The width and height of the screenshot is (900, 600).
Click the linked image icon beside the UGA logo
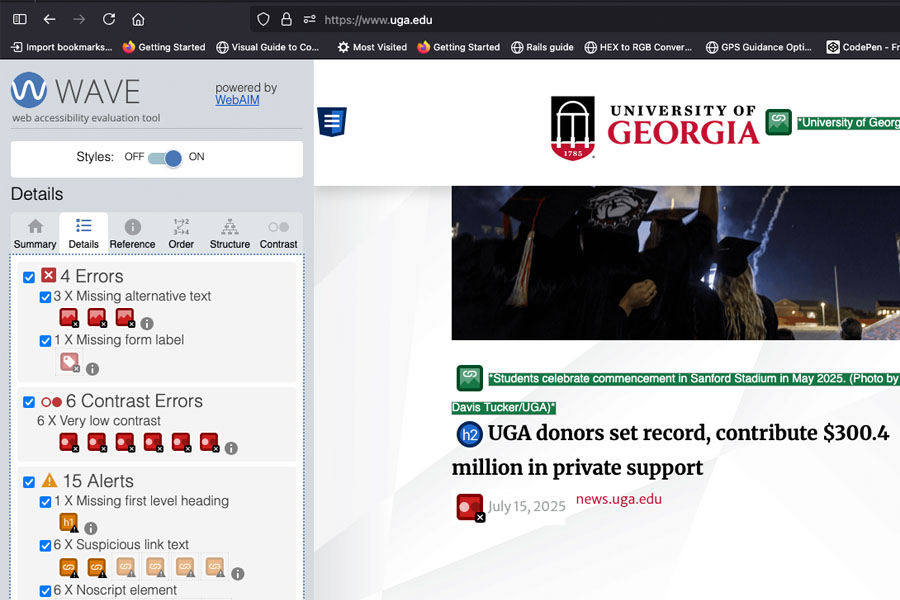(778, 122)
